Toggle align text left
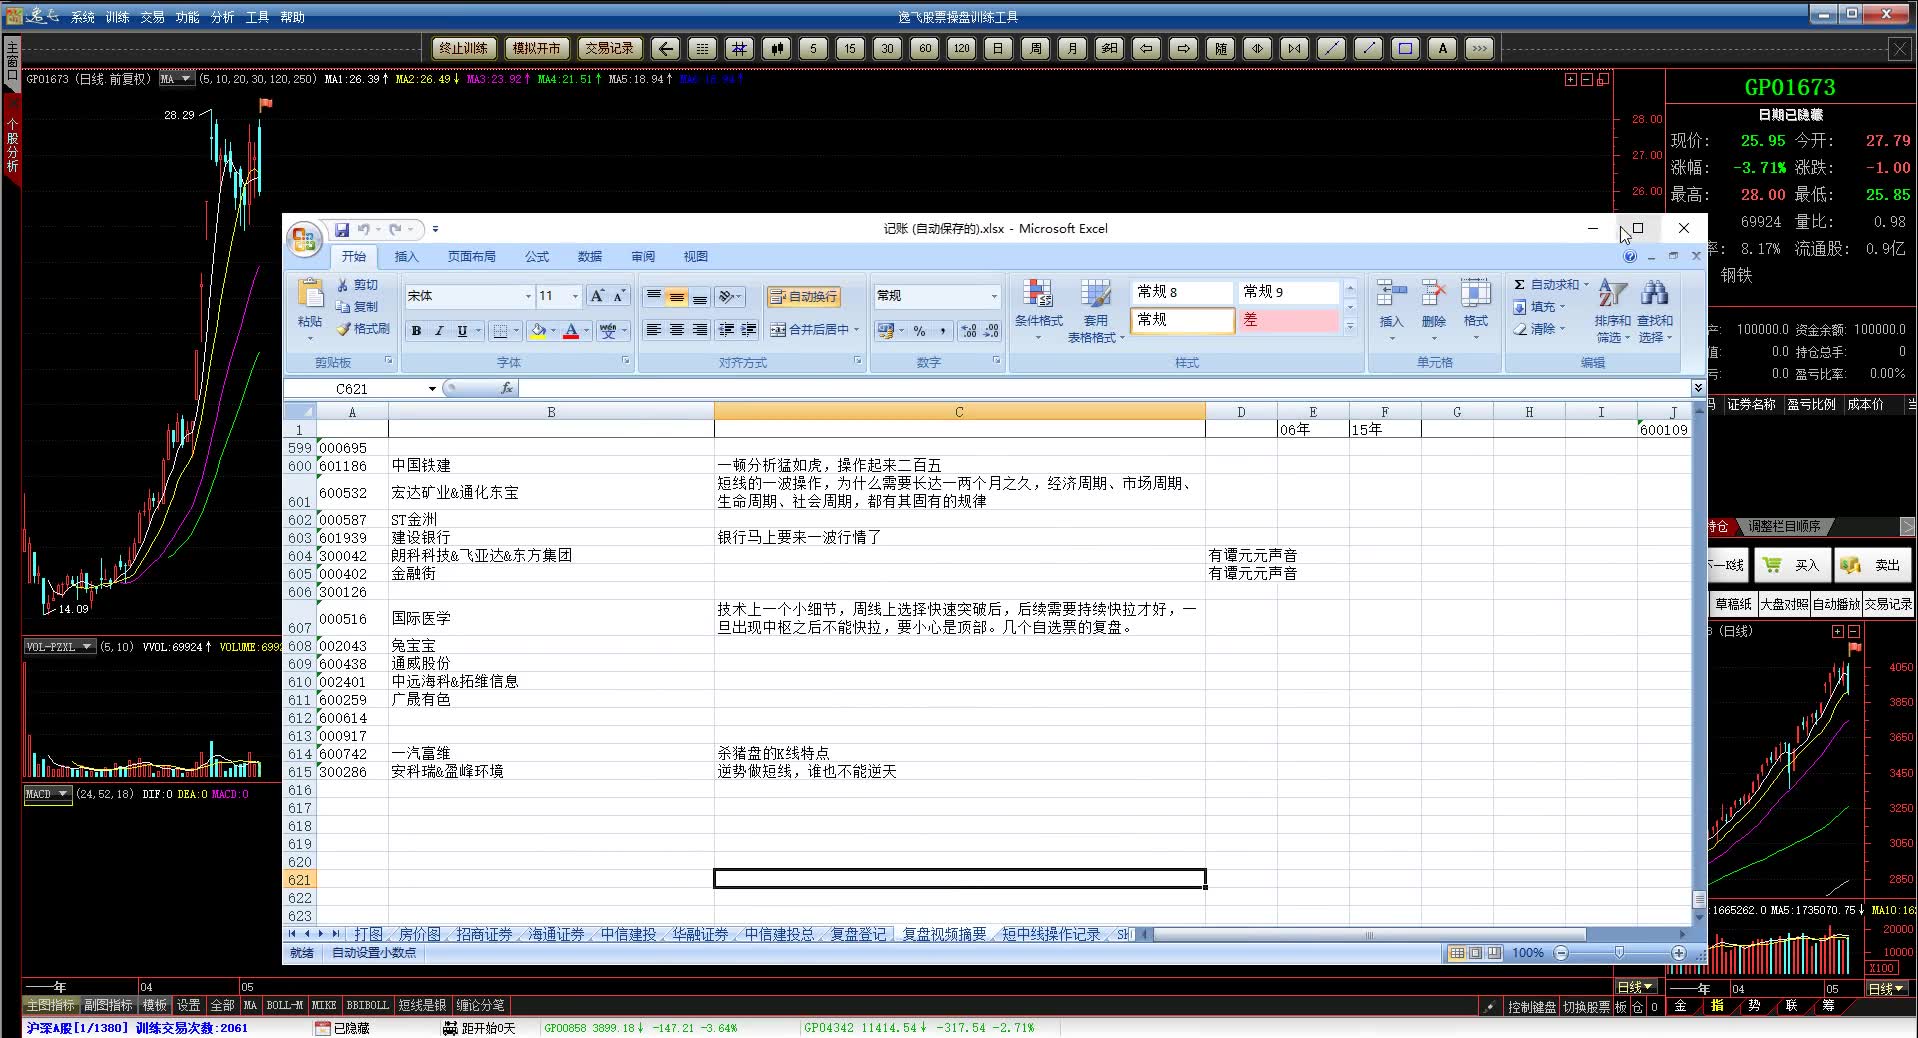Viewport: 1918px width, 1038px height. point(654,330)
